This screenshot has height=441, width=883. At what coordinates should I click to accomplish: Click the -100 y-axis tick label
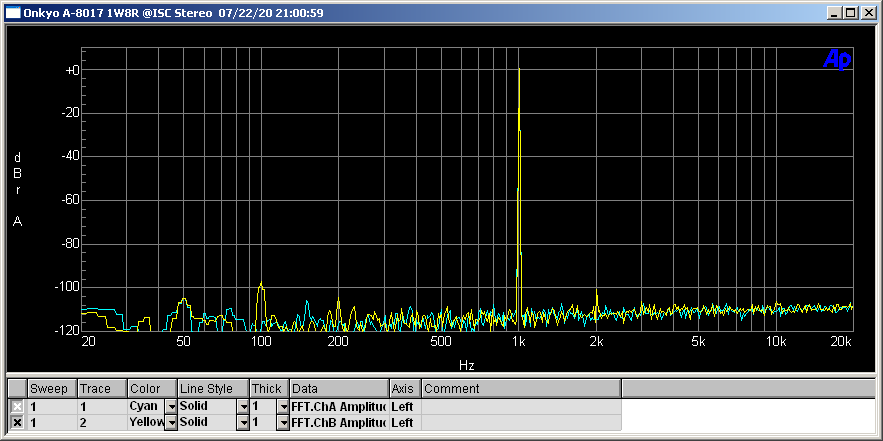coord(67,287)
